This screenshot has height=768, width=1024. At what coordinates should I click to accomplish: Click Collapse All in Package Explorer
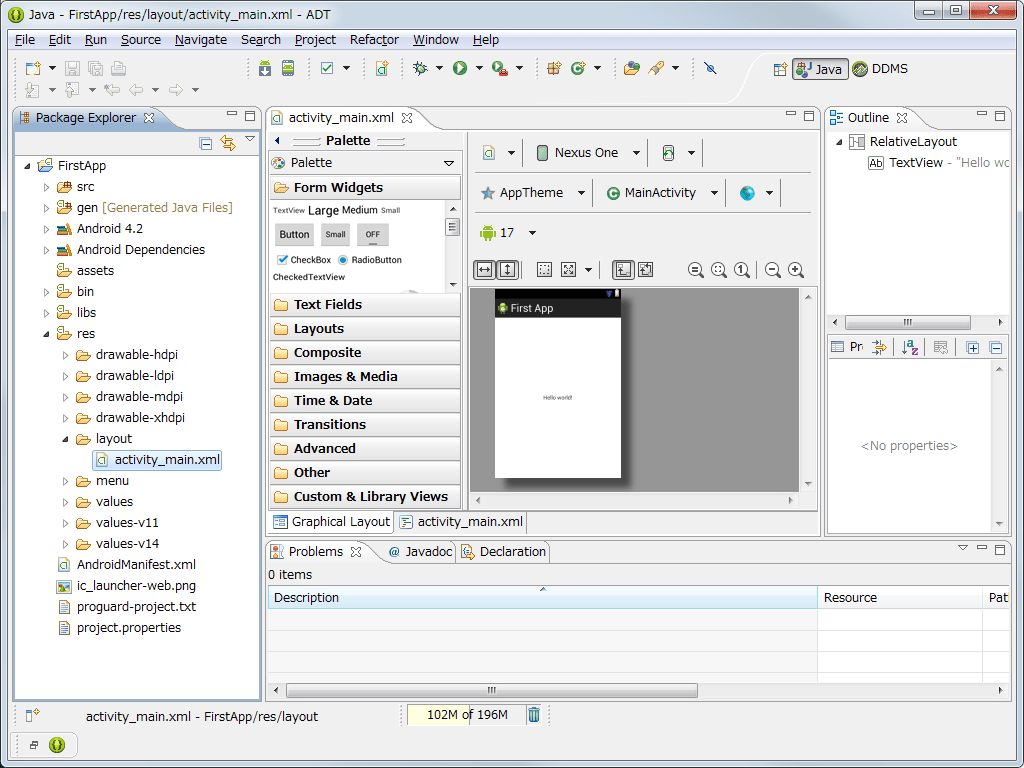pos(206,143)
